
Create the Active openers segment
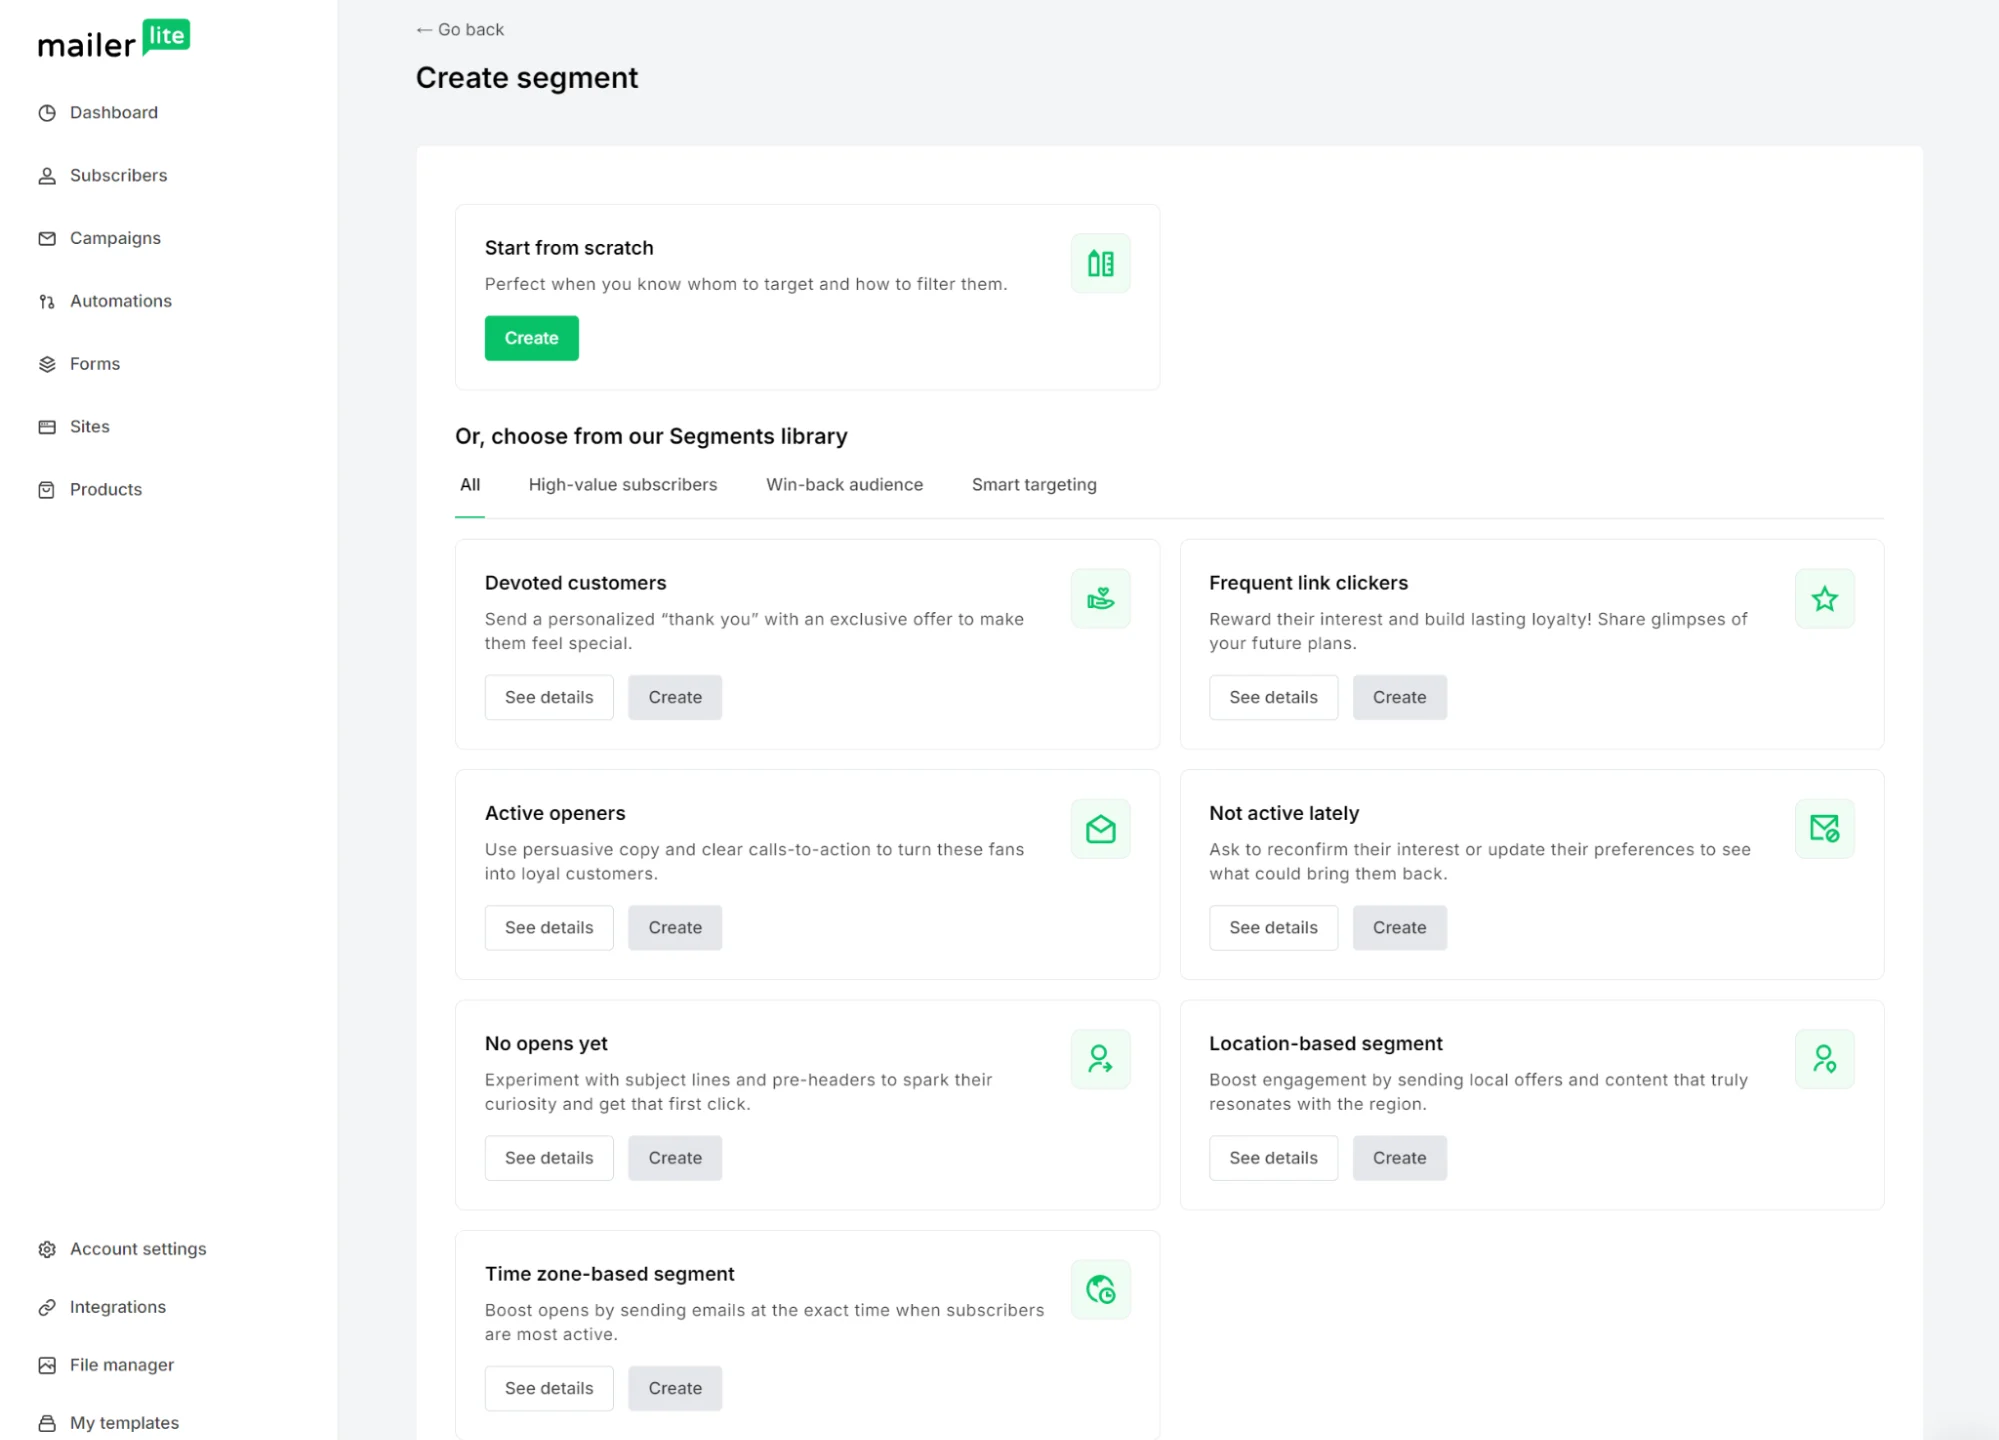675,928
